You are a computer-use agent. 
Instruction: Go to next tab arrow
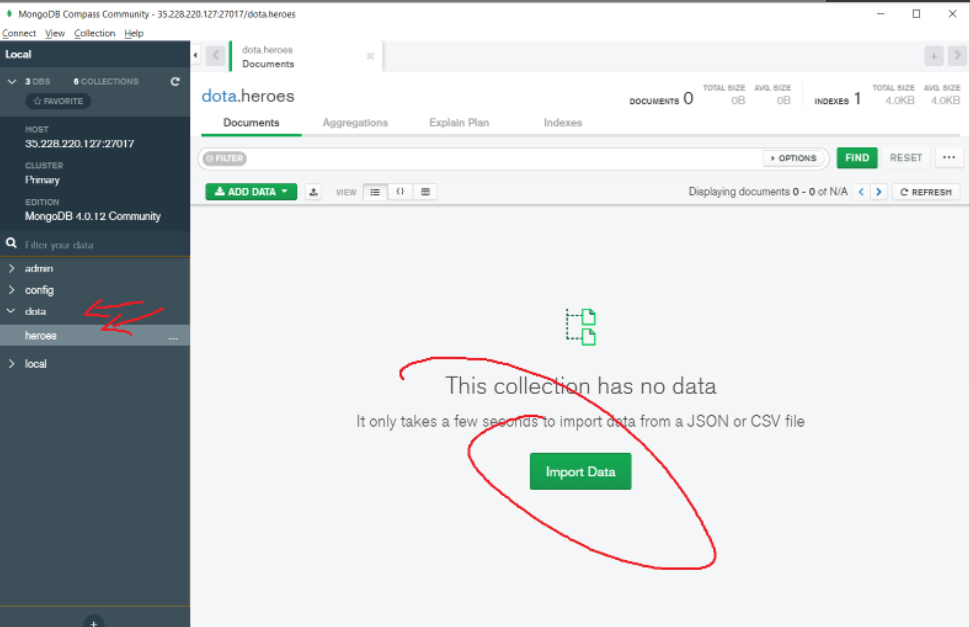(957, 56)
